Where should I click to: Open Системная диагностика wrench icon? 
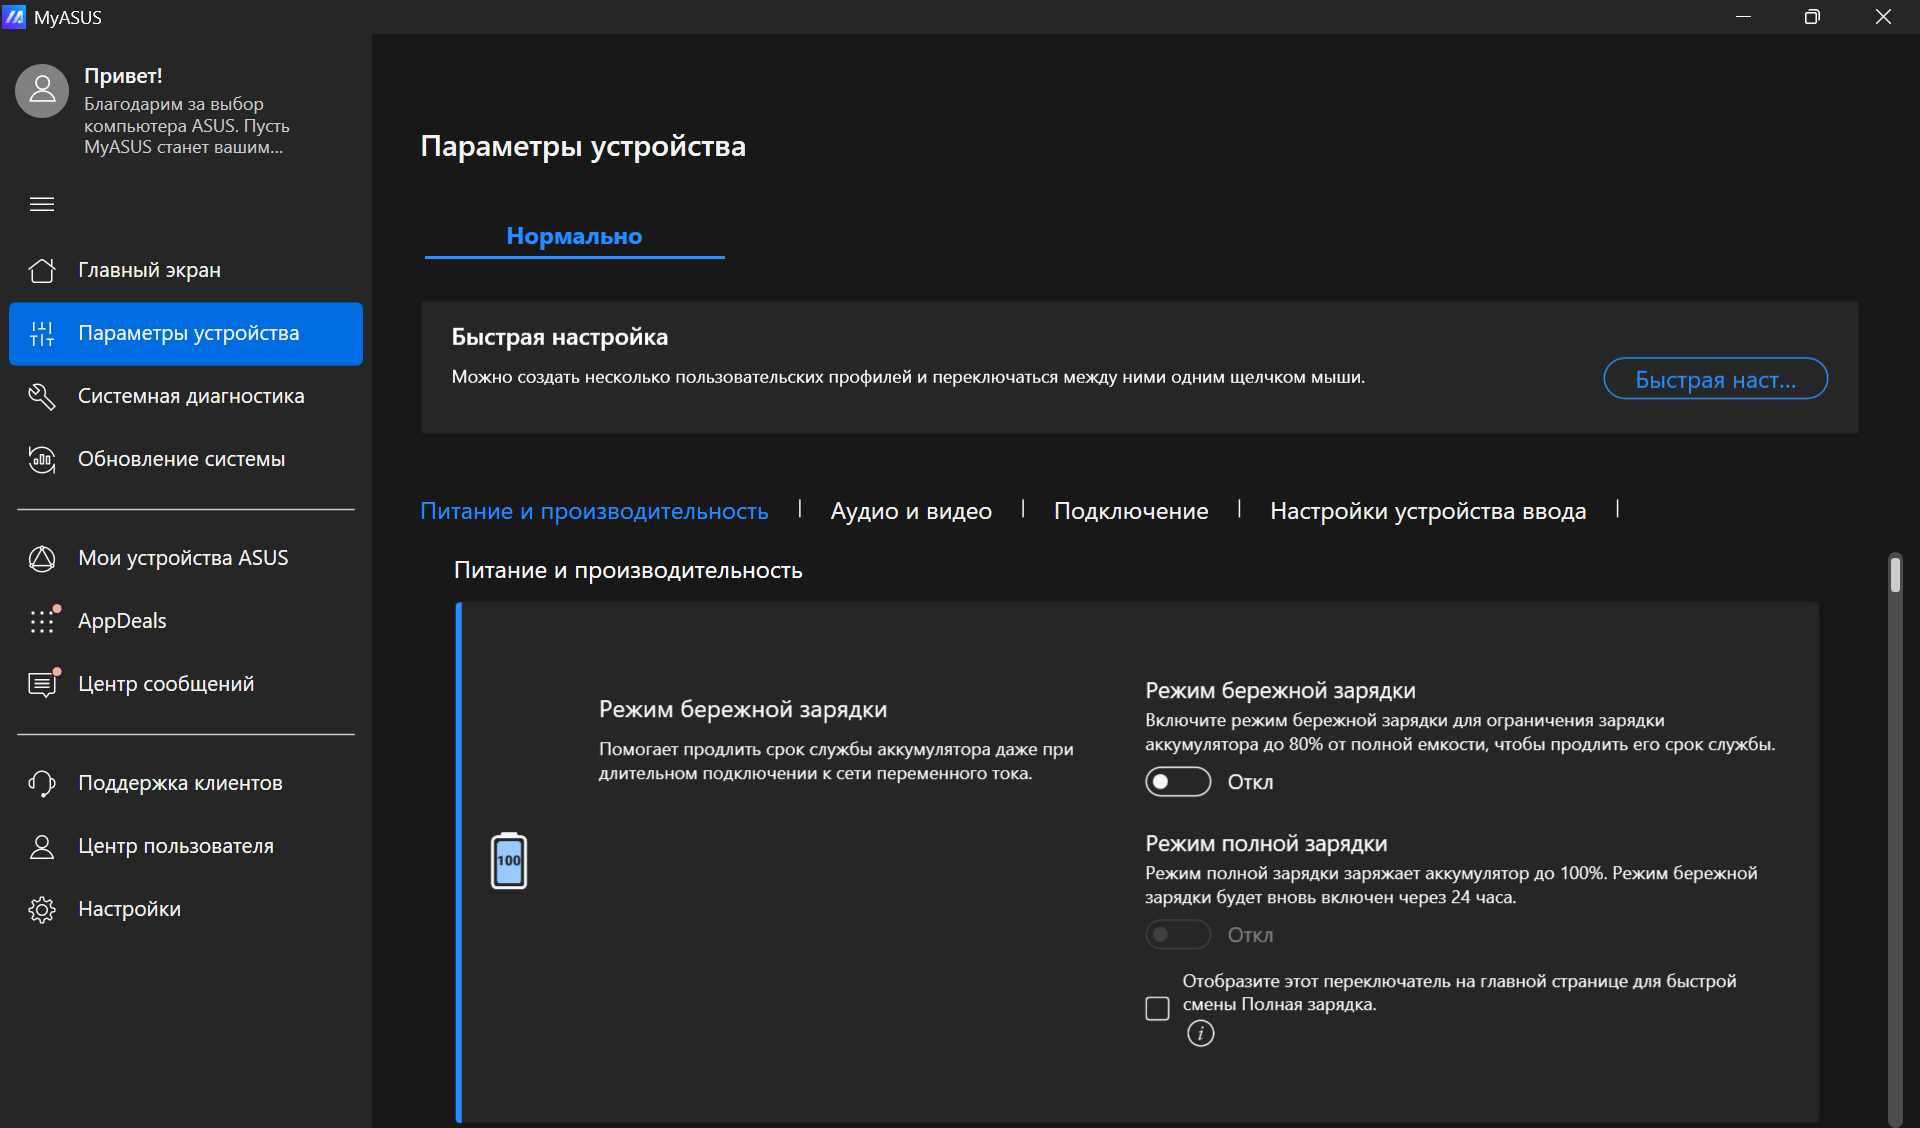42,396
